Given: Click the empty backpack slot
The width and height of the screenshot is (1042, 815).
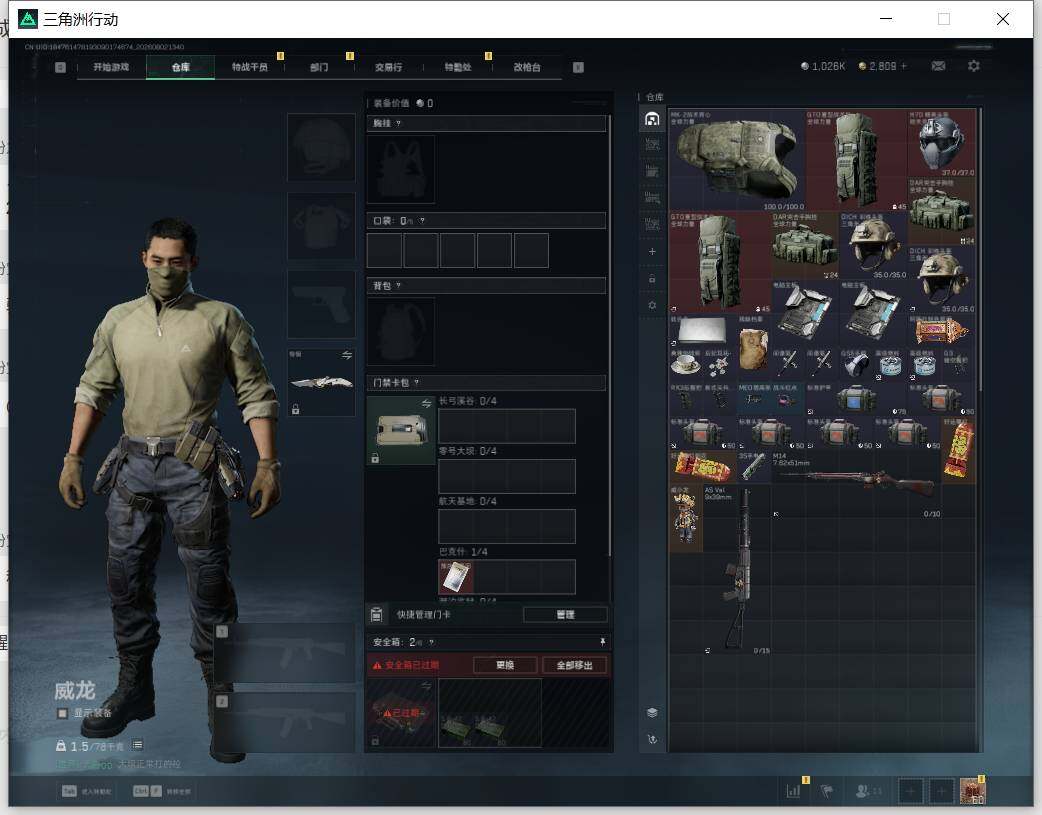Looking at the screenshot, I should (401, 331).
